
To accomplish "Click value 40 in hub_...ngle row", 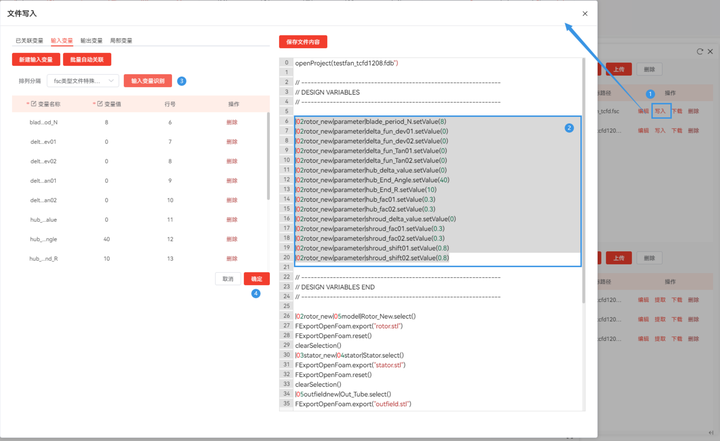I will point(107,239).
